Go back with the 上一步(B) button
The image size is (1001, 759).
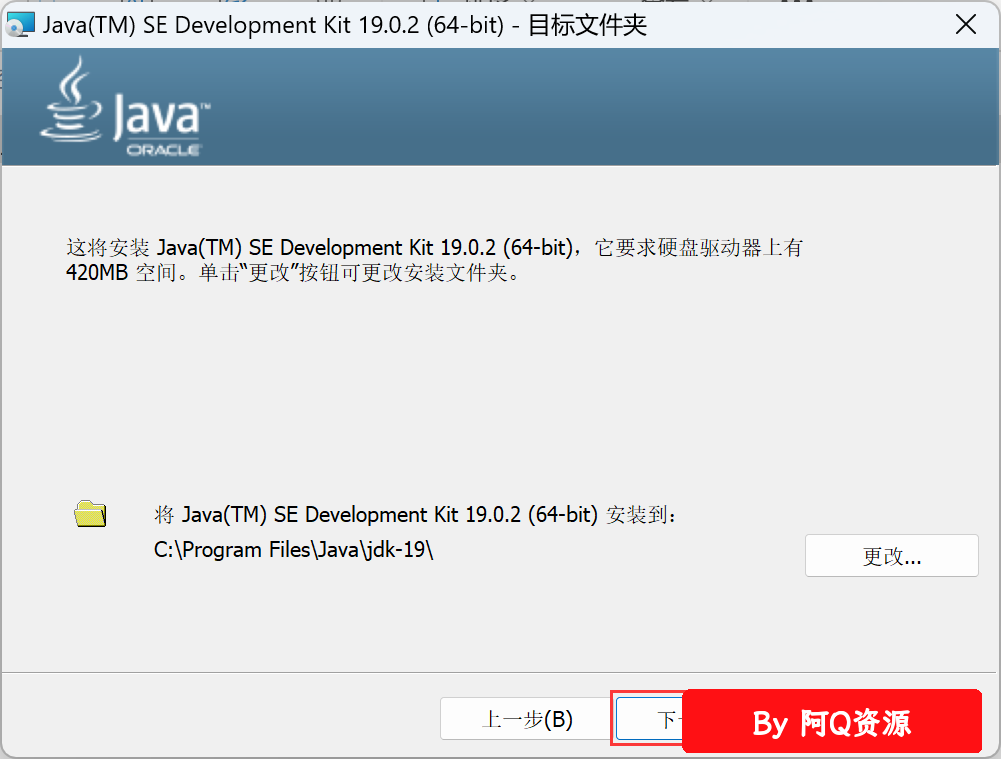526,719
